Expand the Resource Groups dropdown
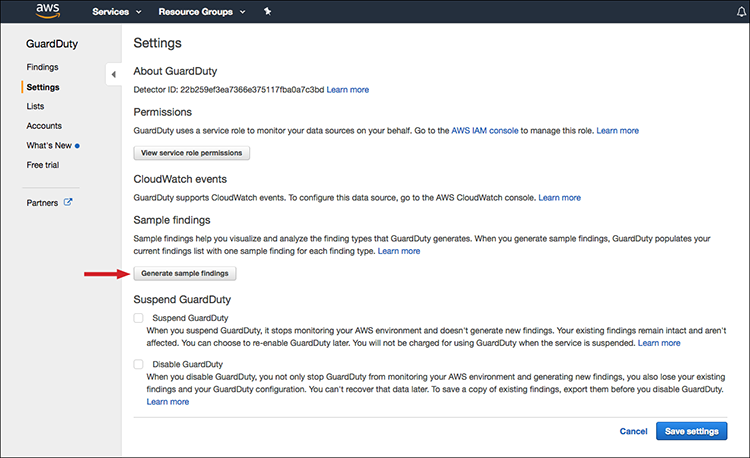This screenshot has height=458, width=750. [202, 11]
